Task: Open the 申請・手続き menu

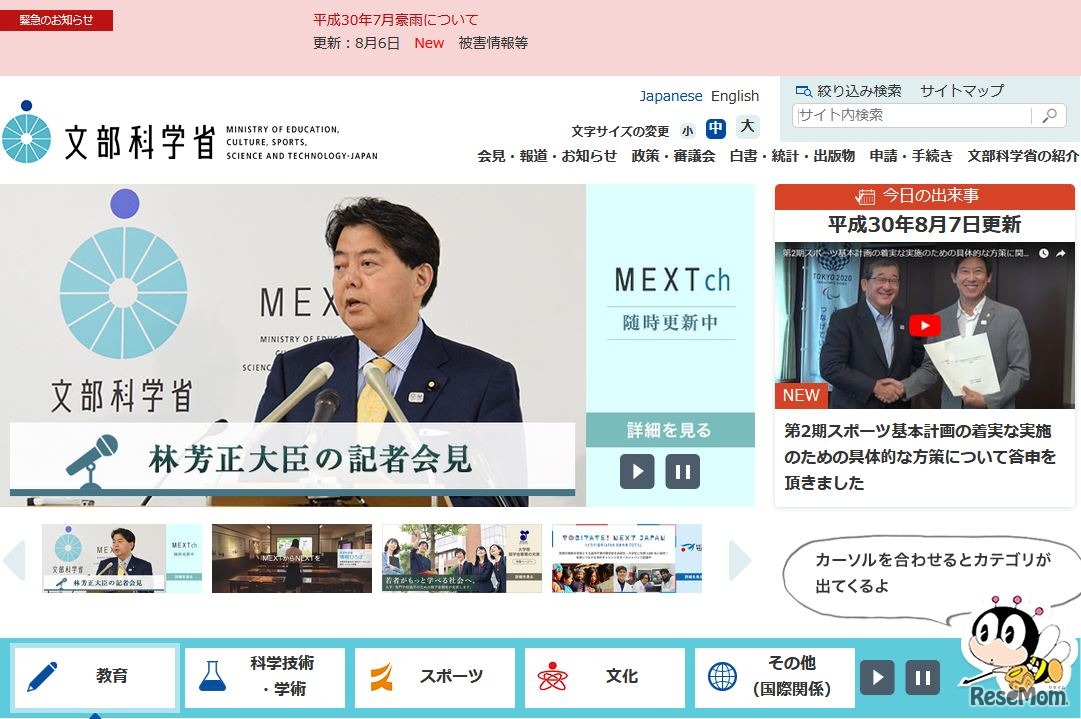Action: [x=911, y=156]
